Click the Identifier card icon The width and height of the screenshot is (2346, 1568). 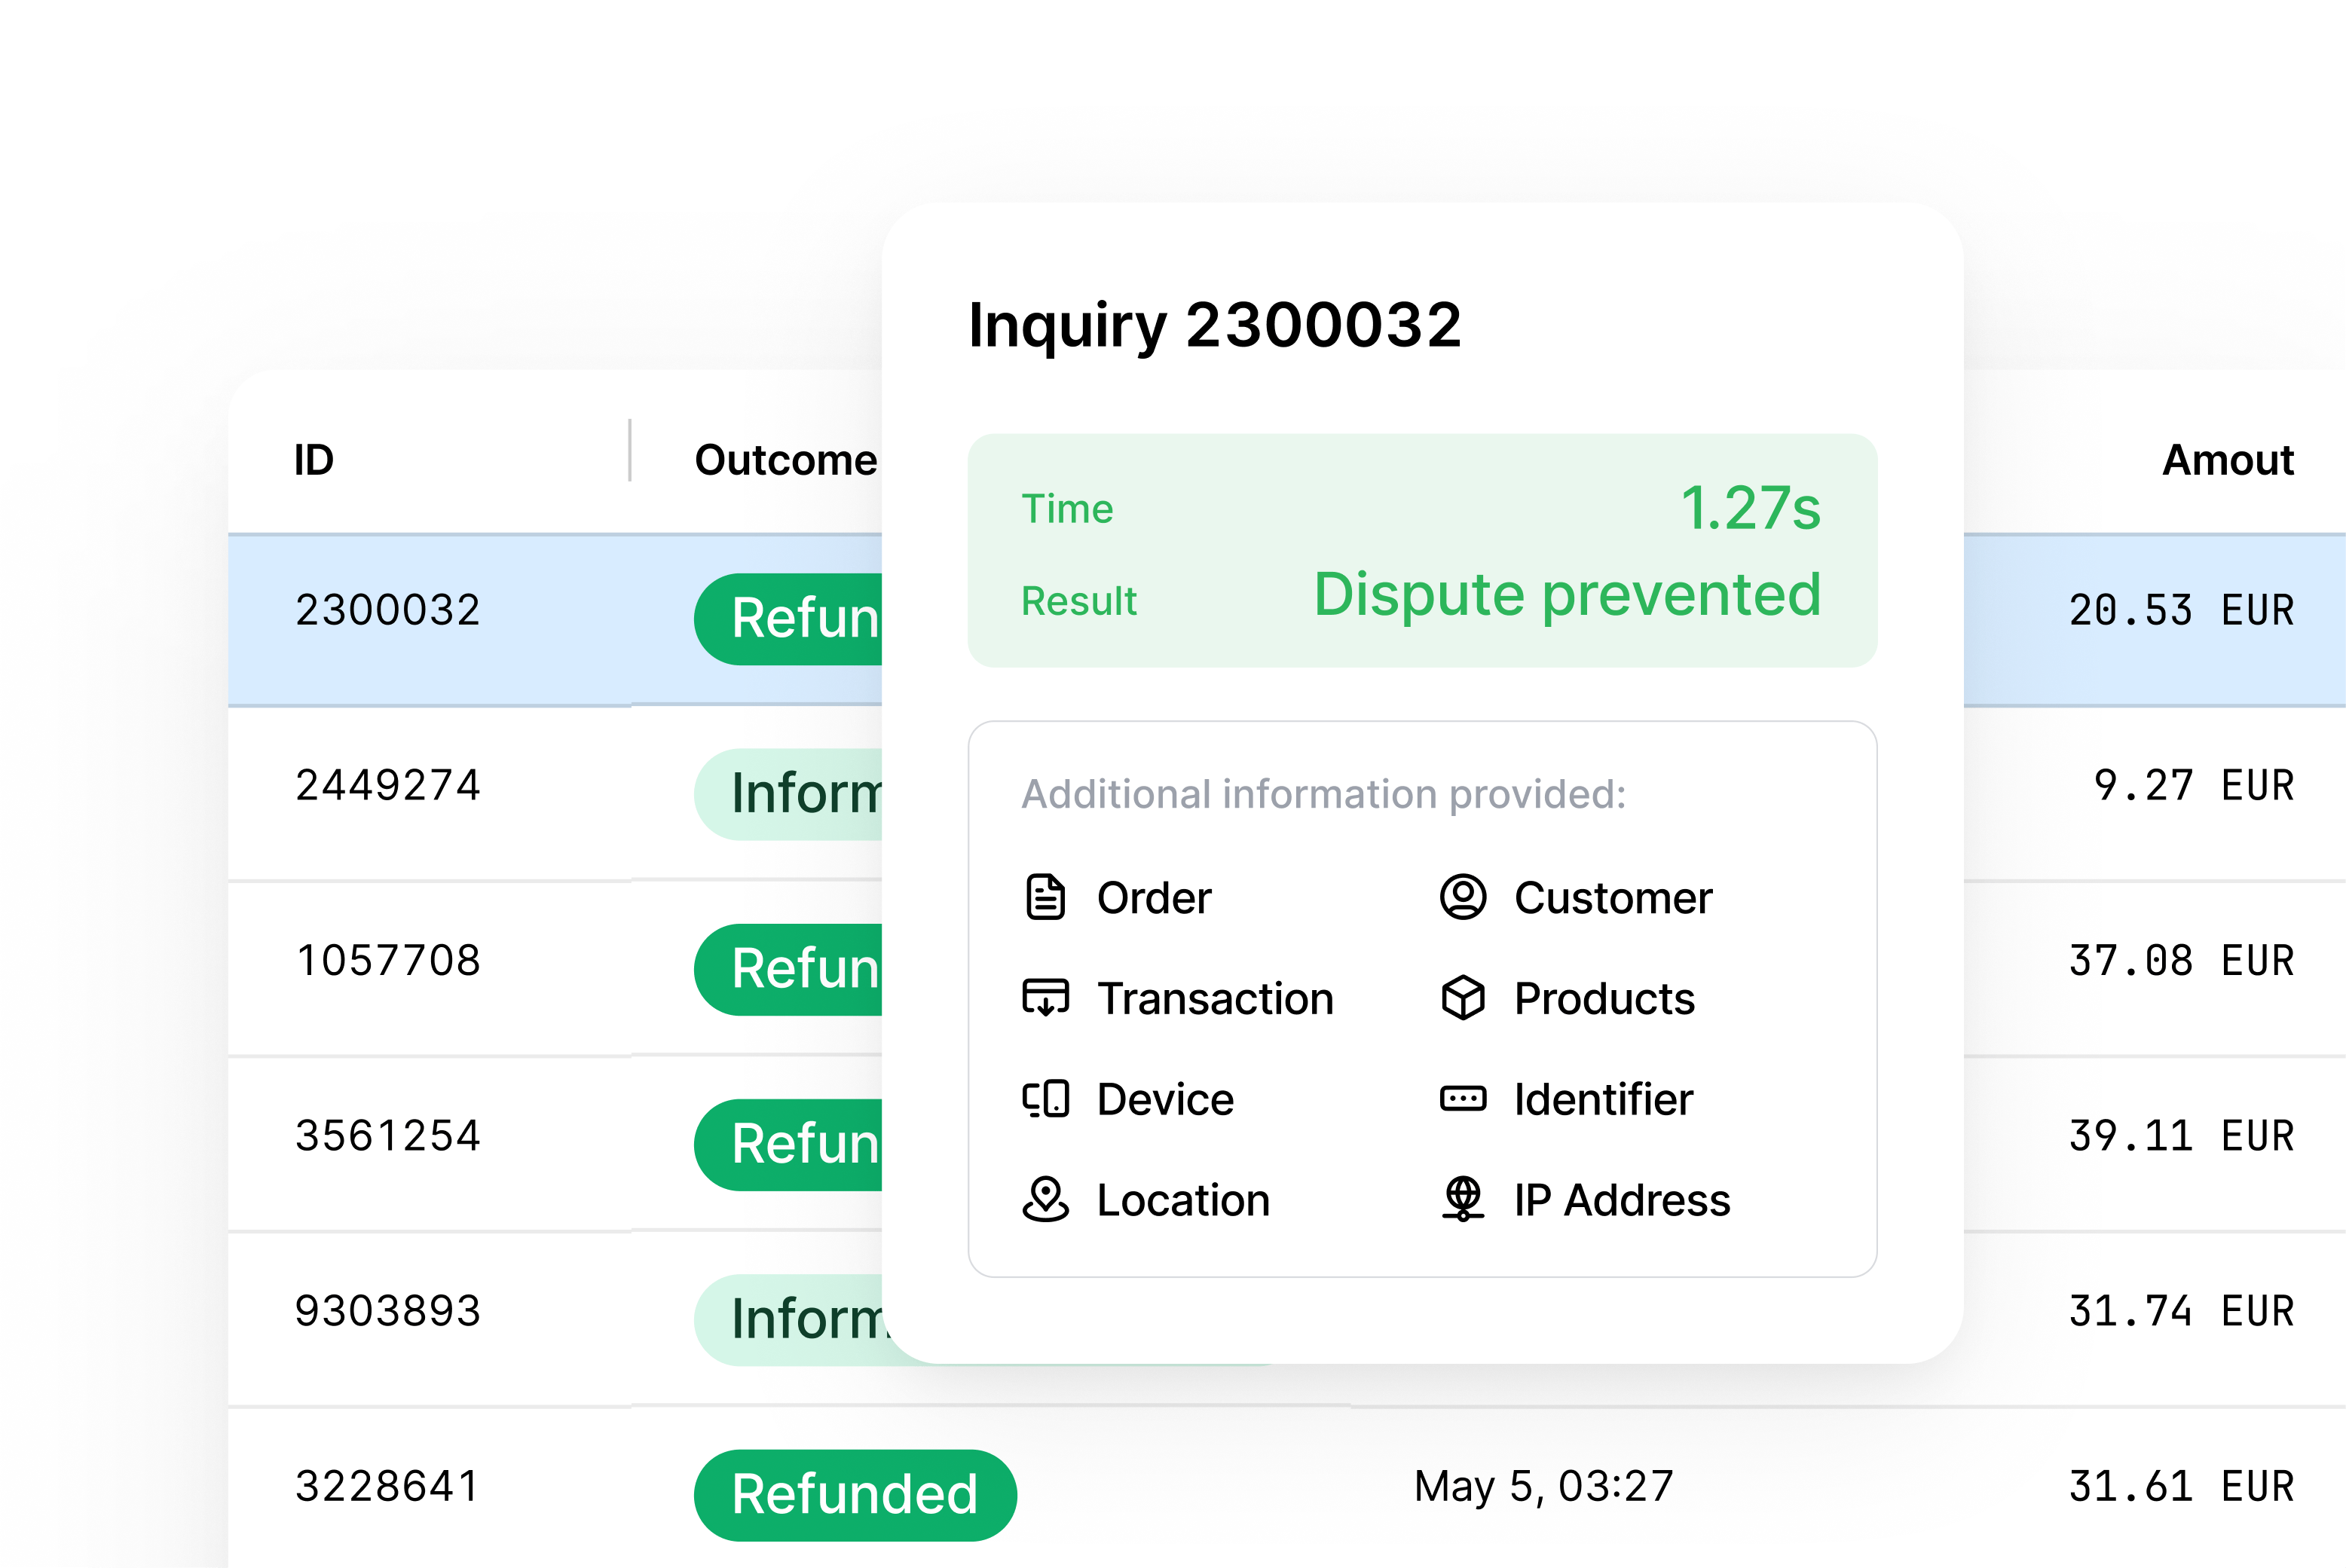[1463, 1099]
